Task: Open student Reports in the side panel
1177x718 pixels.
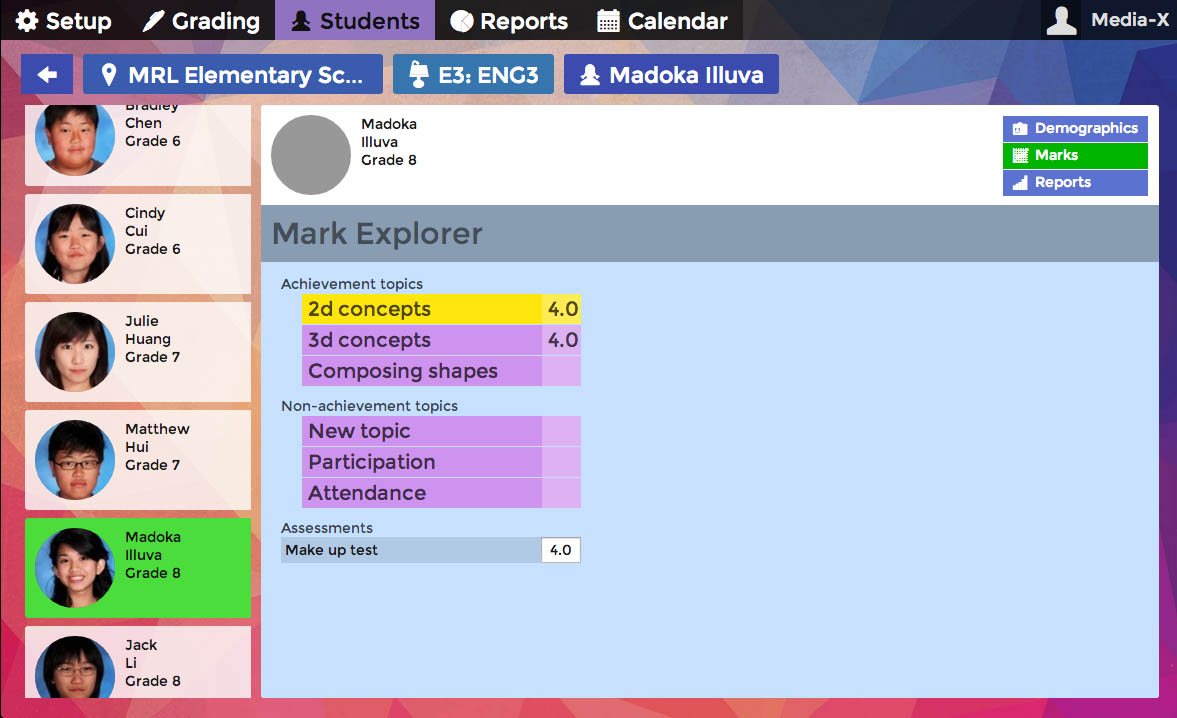Action: pyautogui.click(x=1075, y=182)
